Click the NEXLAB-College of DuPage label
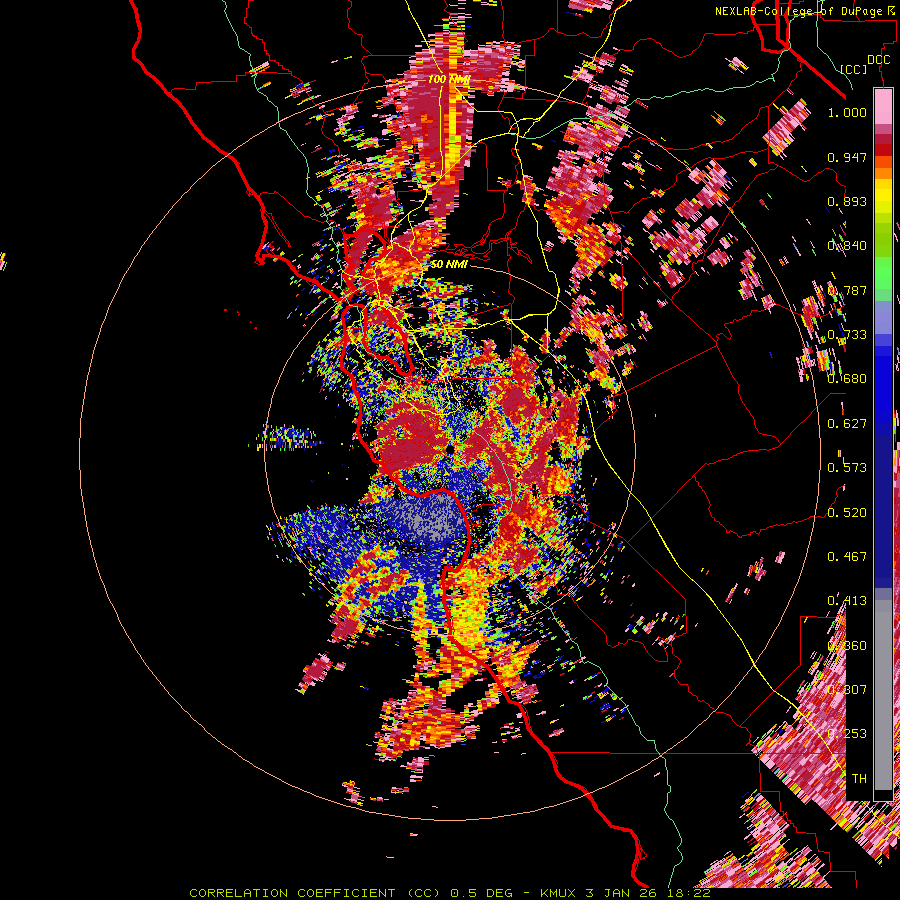 807,11
